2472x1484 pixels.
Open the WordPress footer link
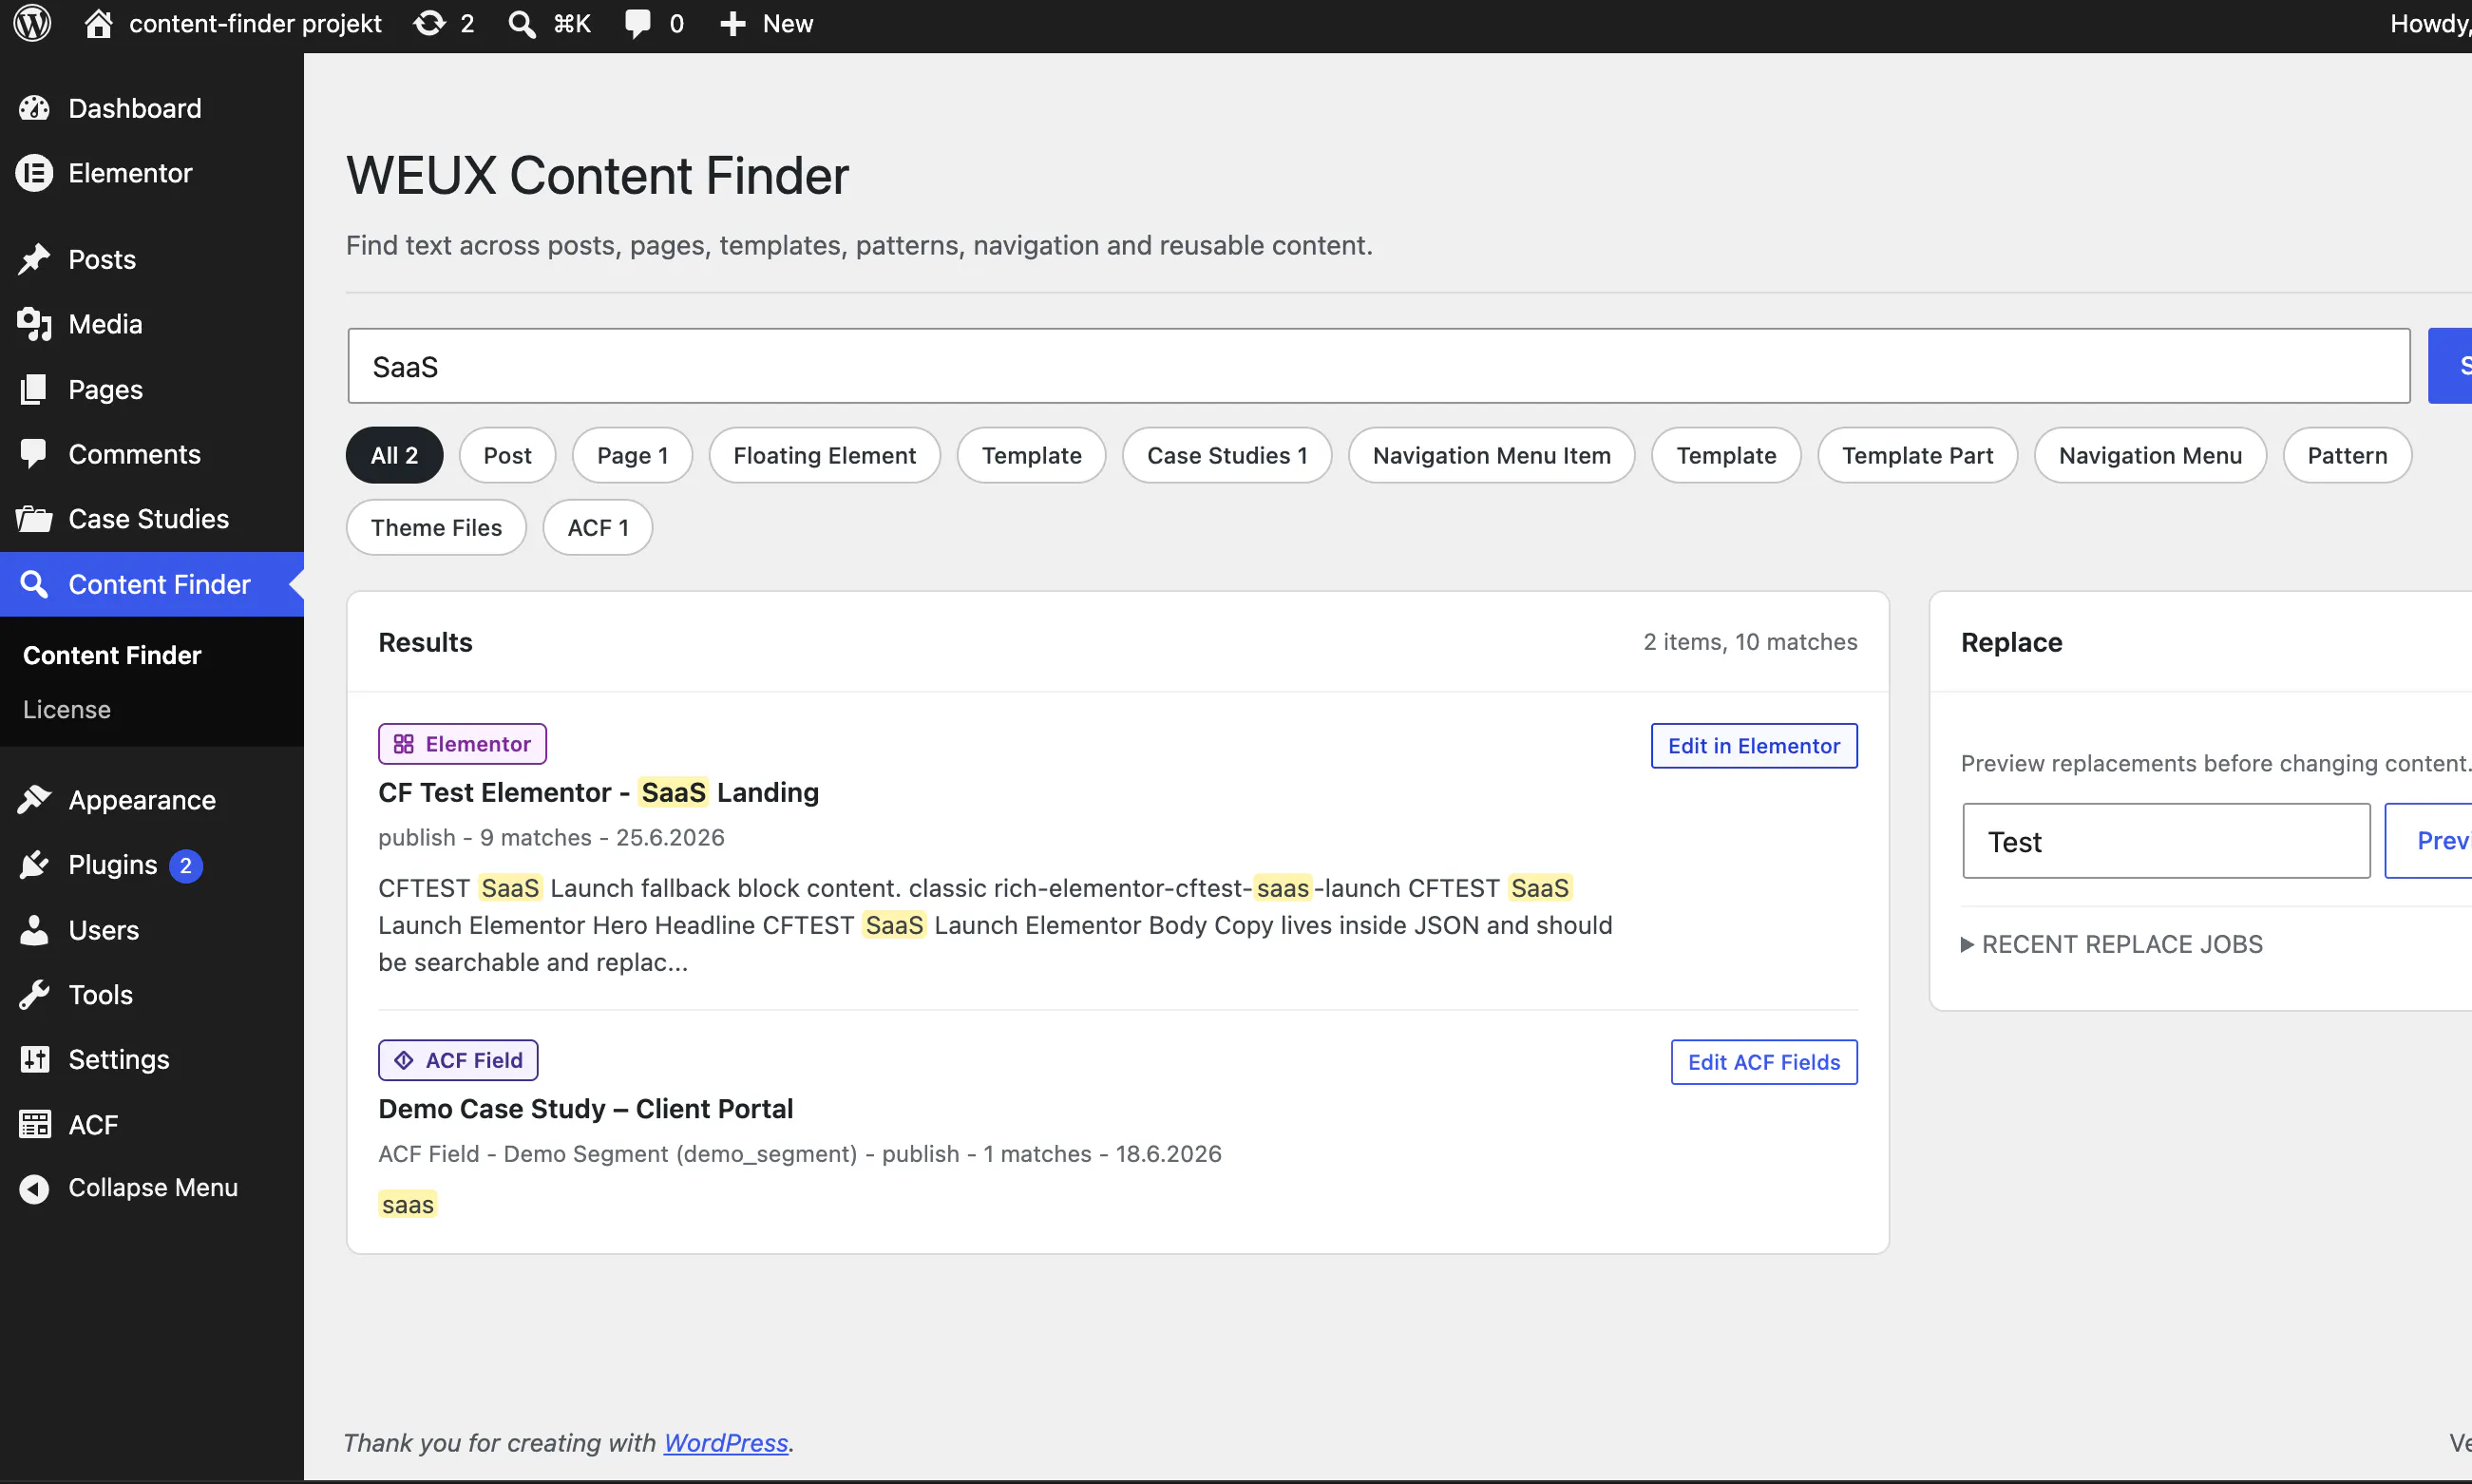click(x=726, y=1443)
